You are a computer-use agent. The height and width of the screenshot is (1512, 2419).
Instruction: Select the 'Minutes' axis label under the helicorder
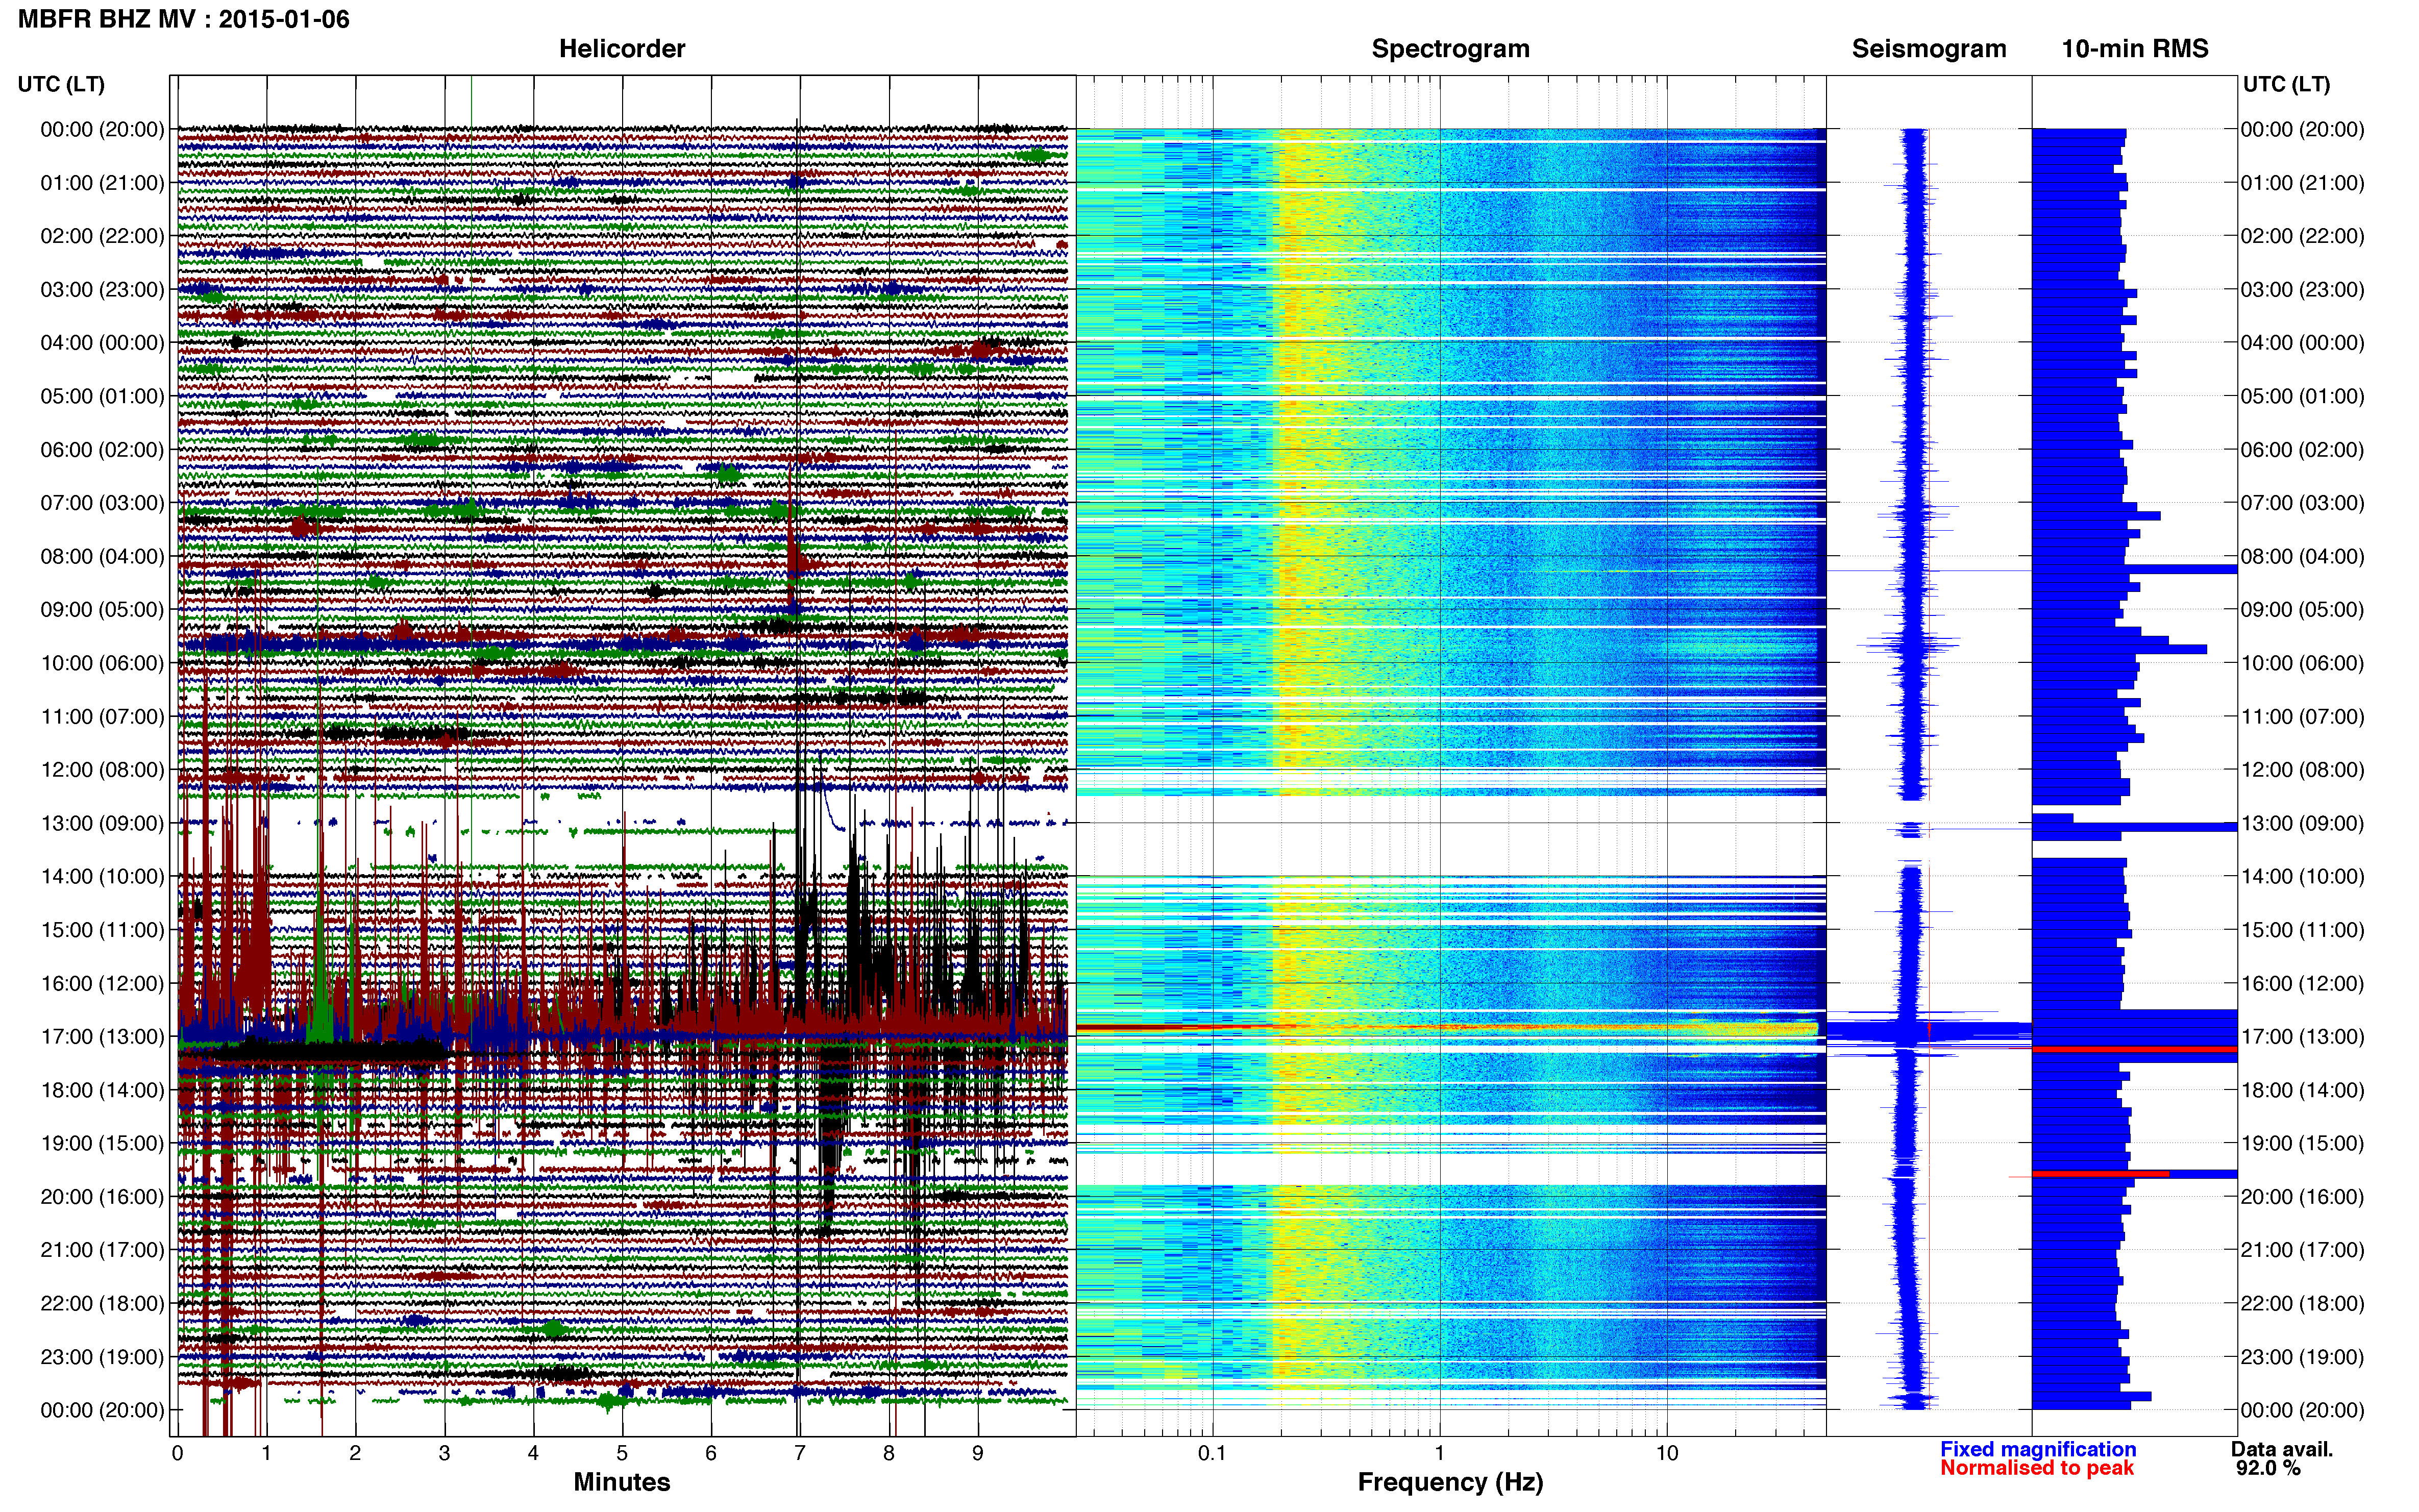click(622, 1482)
